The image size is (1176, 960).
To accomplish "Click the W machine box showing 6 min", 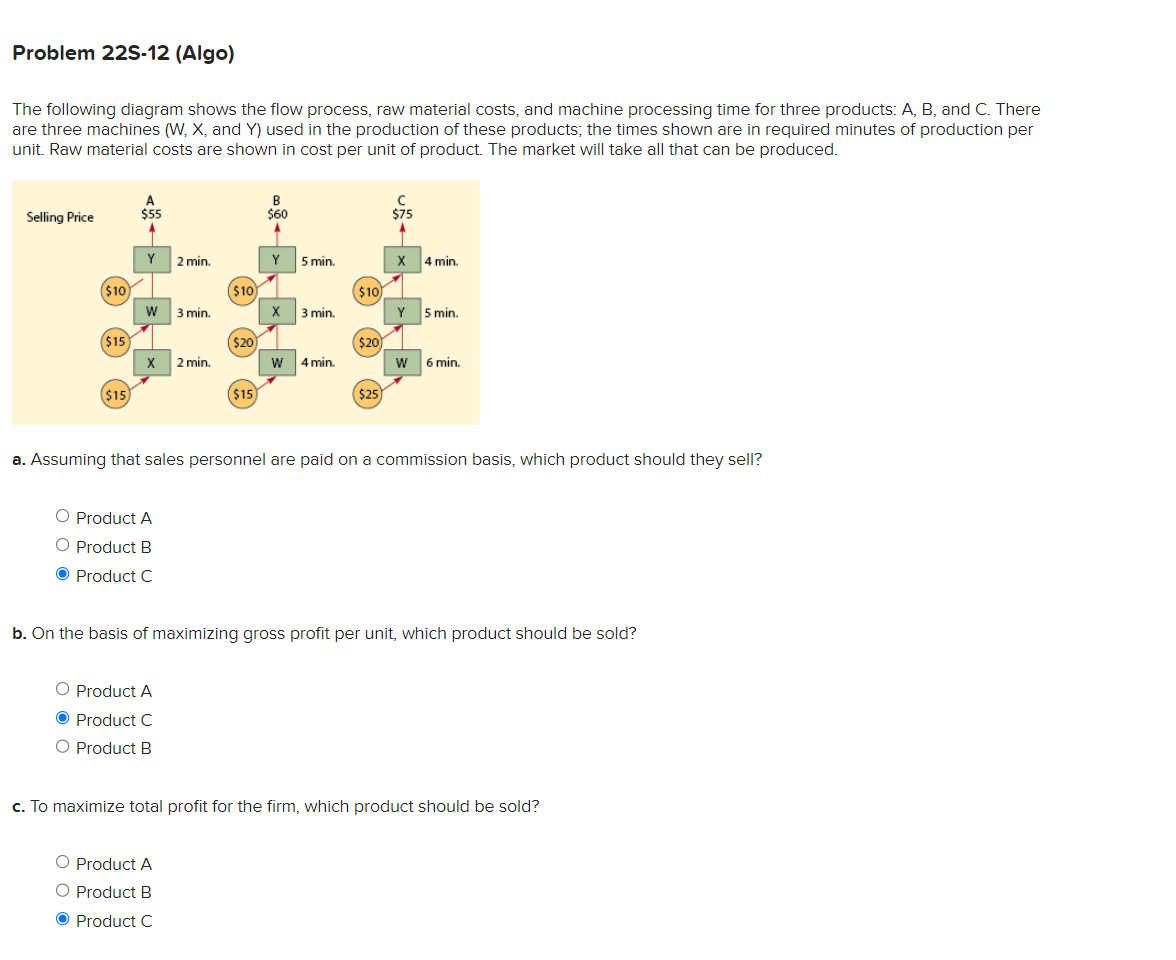I will [x=401, y=362].
